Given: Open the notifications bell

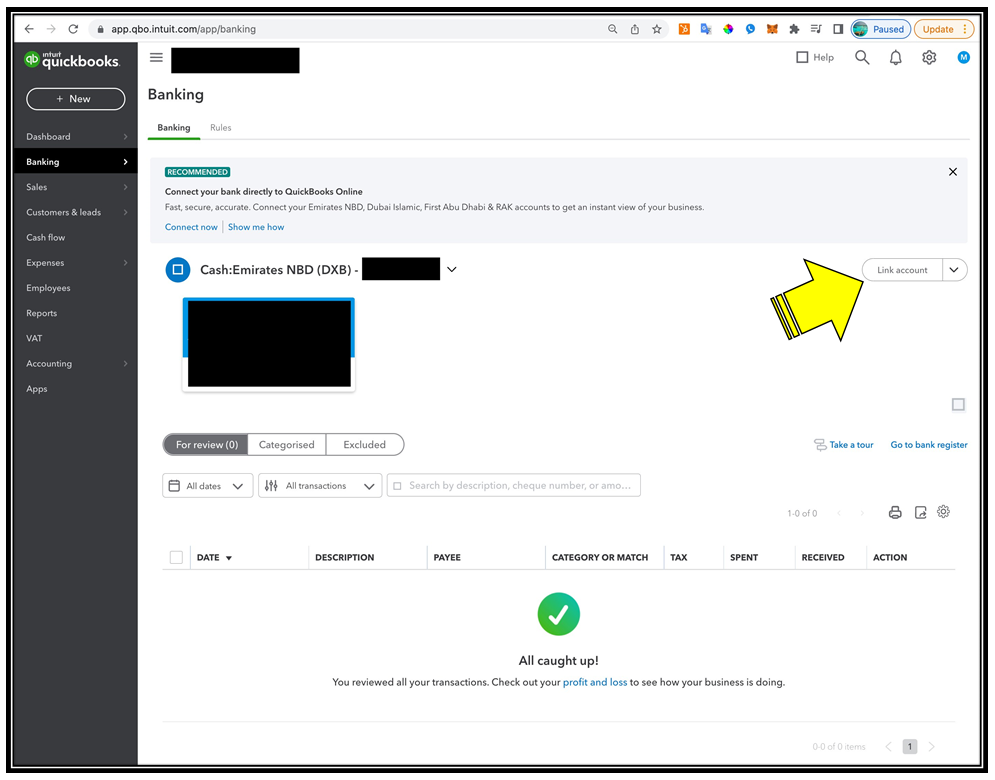Looking at the screenshot, I should click(895, 58).
